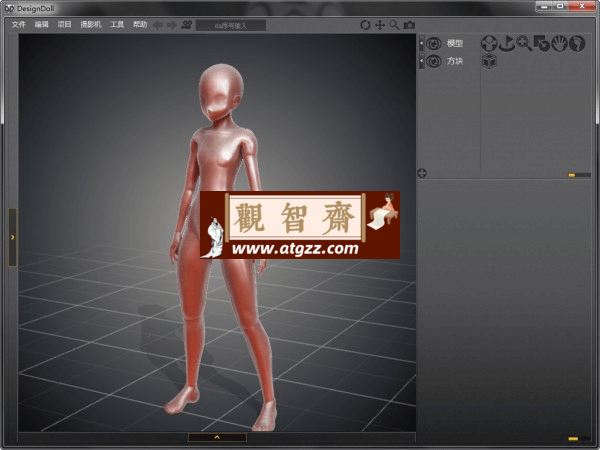
Task: Expand the 方块 row side arrow
Action: coord(422,61)
